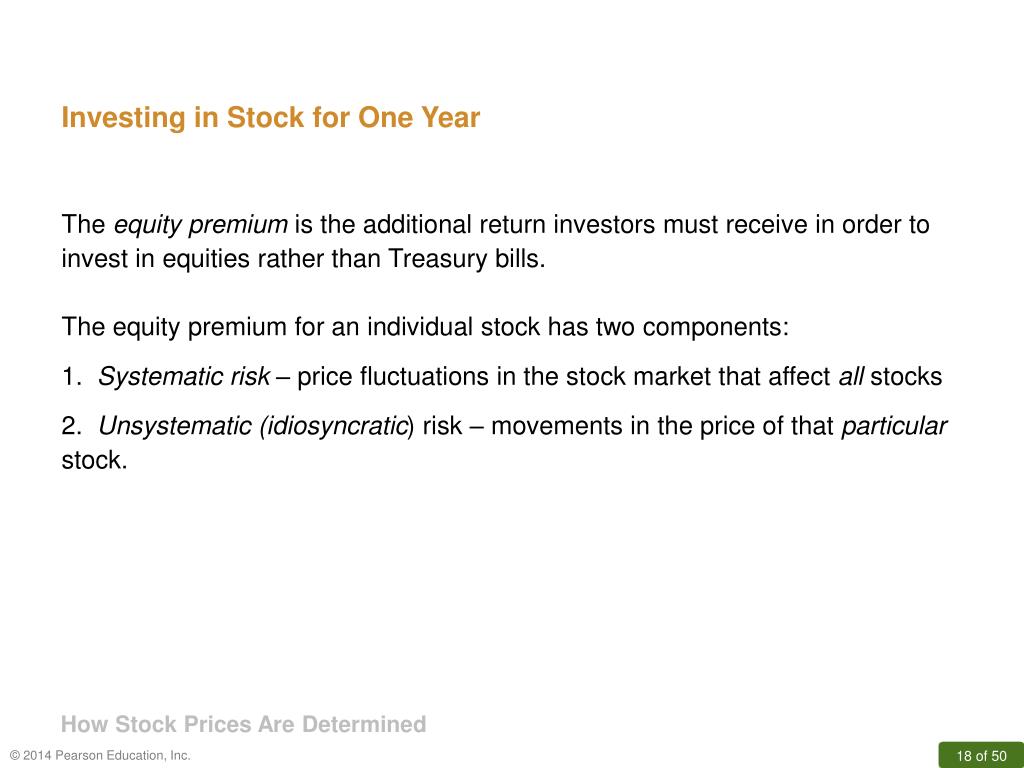Viewport: 1024px width, 768px height.
Task: Click the italic word all
Action: [852, 377]
